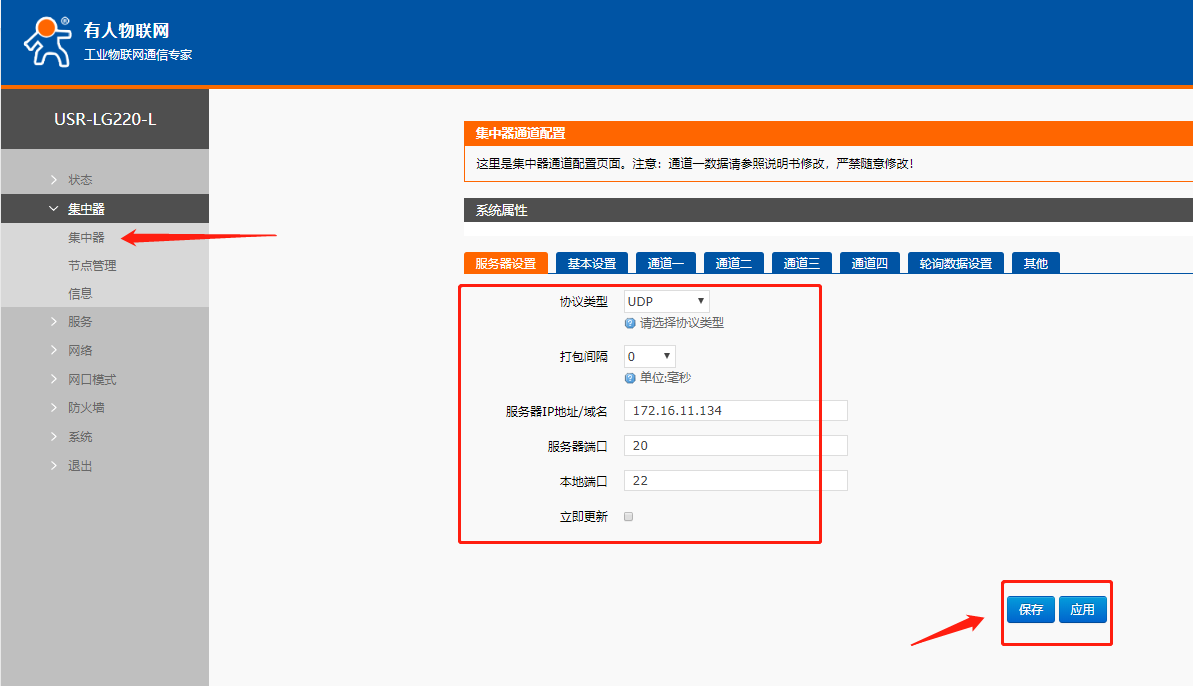Expand the 网络 sidebar menu
Screen dimensions: 1193x686
[80, 351]
